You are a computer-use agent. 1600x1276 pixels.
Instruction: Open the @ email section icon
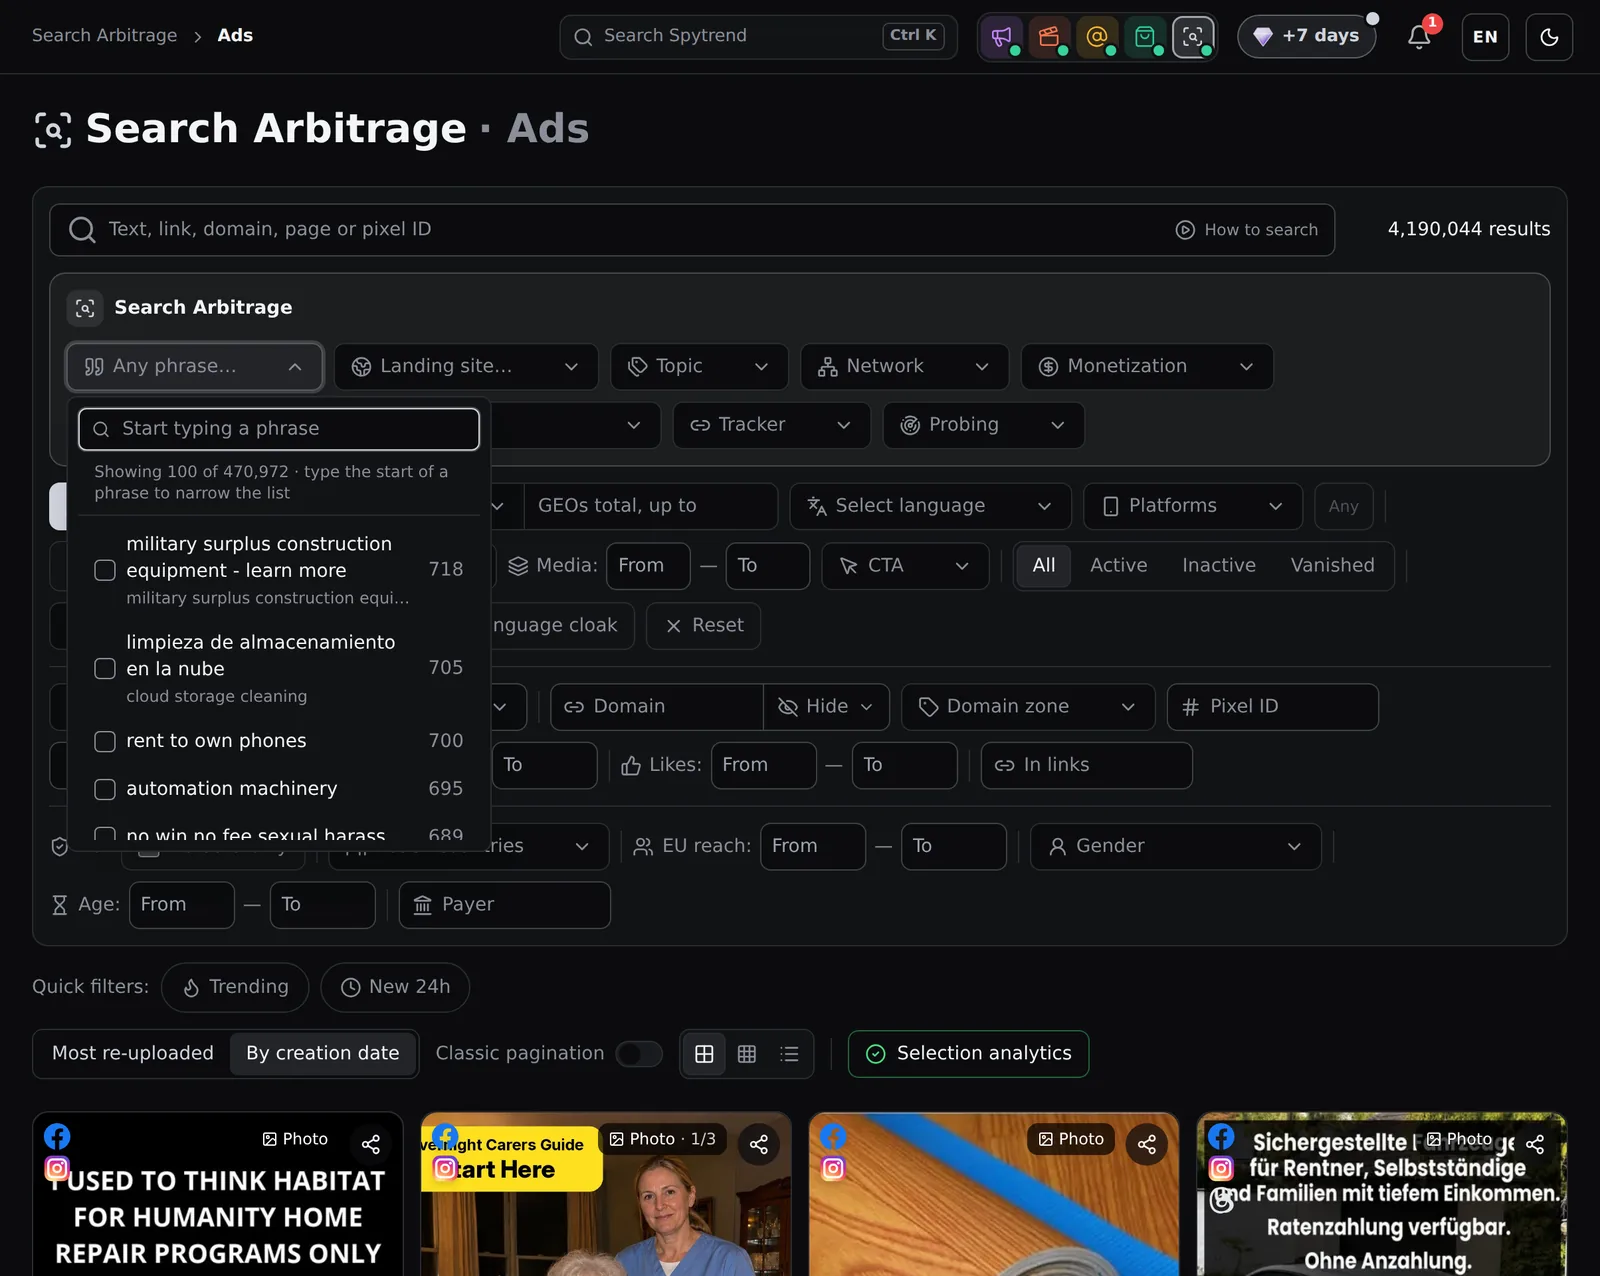tap(1097, 37)
